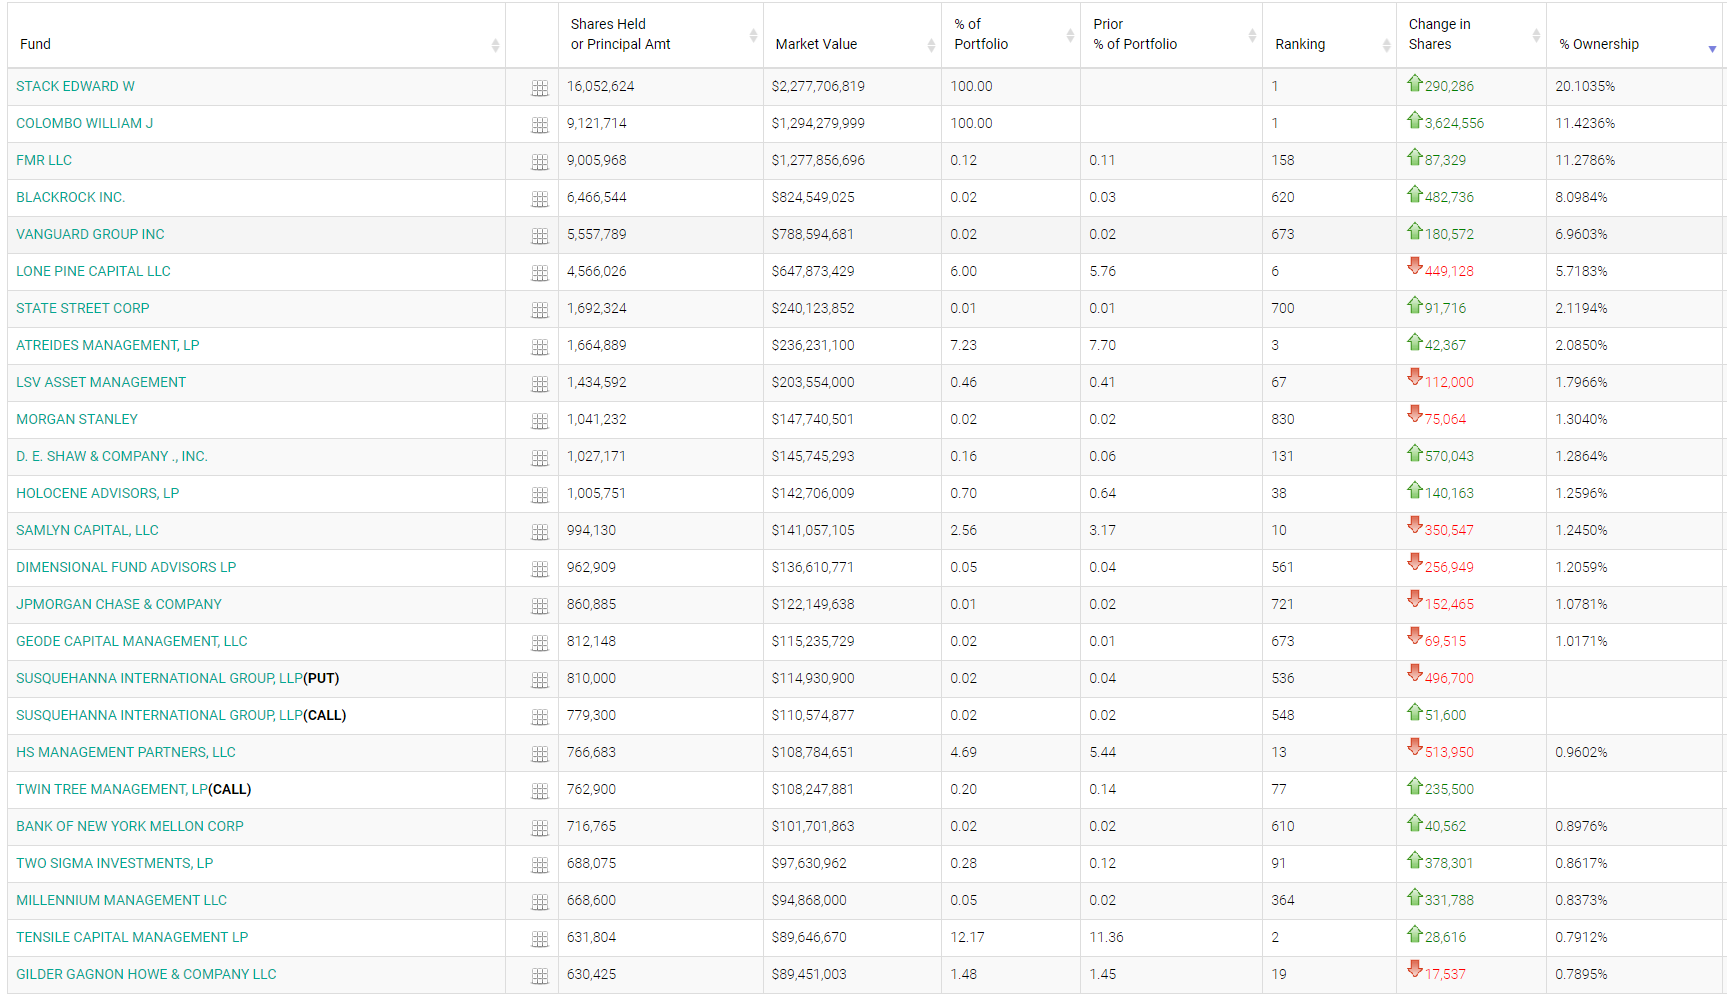Sort table by Fund column
The height and width of the screenshot is (1001, 1727).
(x=256, y=36)
